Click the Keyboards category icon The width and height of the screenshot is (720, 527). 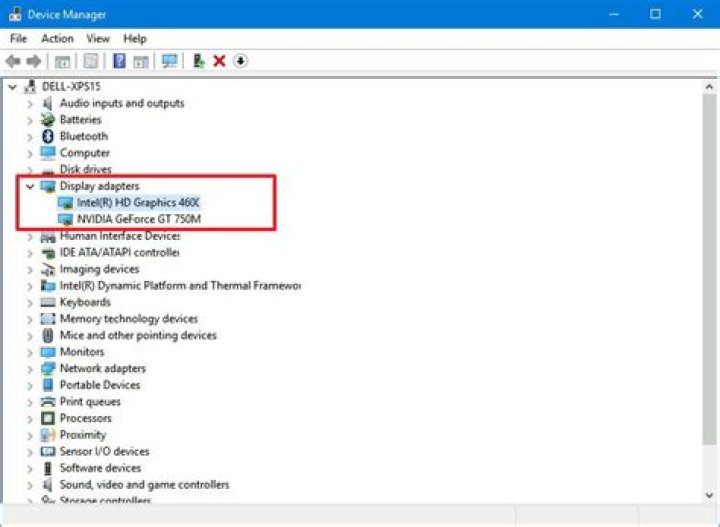tap(48, 302)
